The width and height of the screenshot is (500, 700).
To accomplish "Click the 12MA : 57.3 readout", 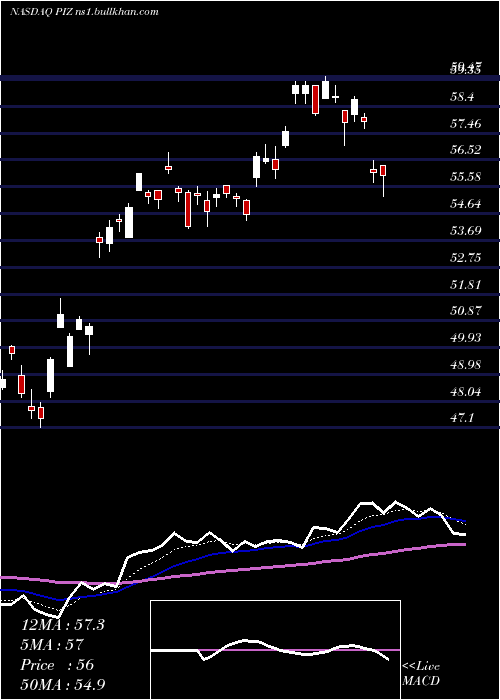I will [62, 625].
